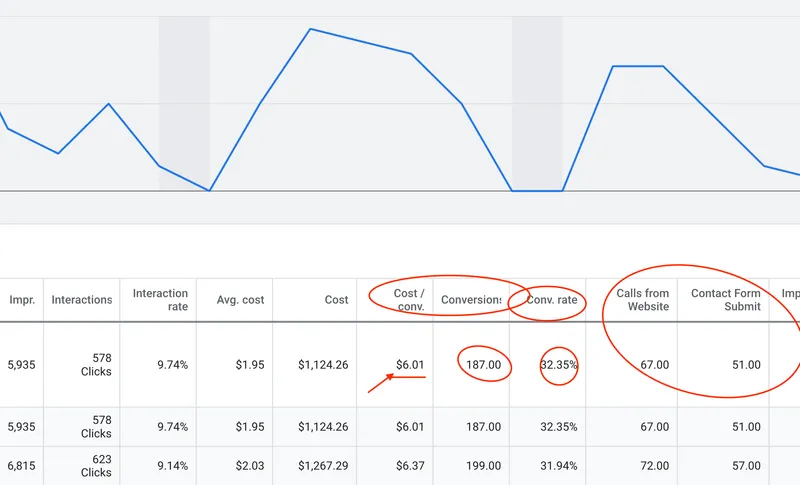Sort by the Conversions column header
Screen dimensions: 800x485
coord(471,300)
